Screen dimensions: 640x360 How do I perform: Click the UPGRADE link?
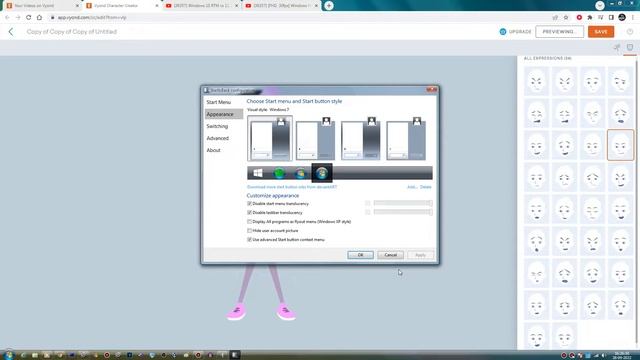coord(520,31)
